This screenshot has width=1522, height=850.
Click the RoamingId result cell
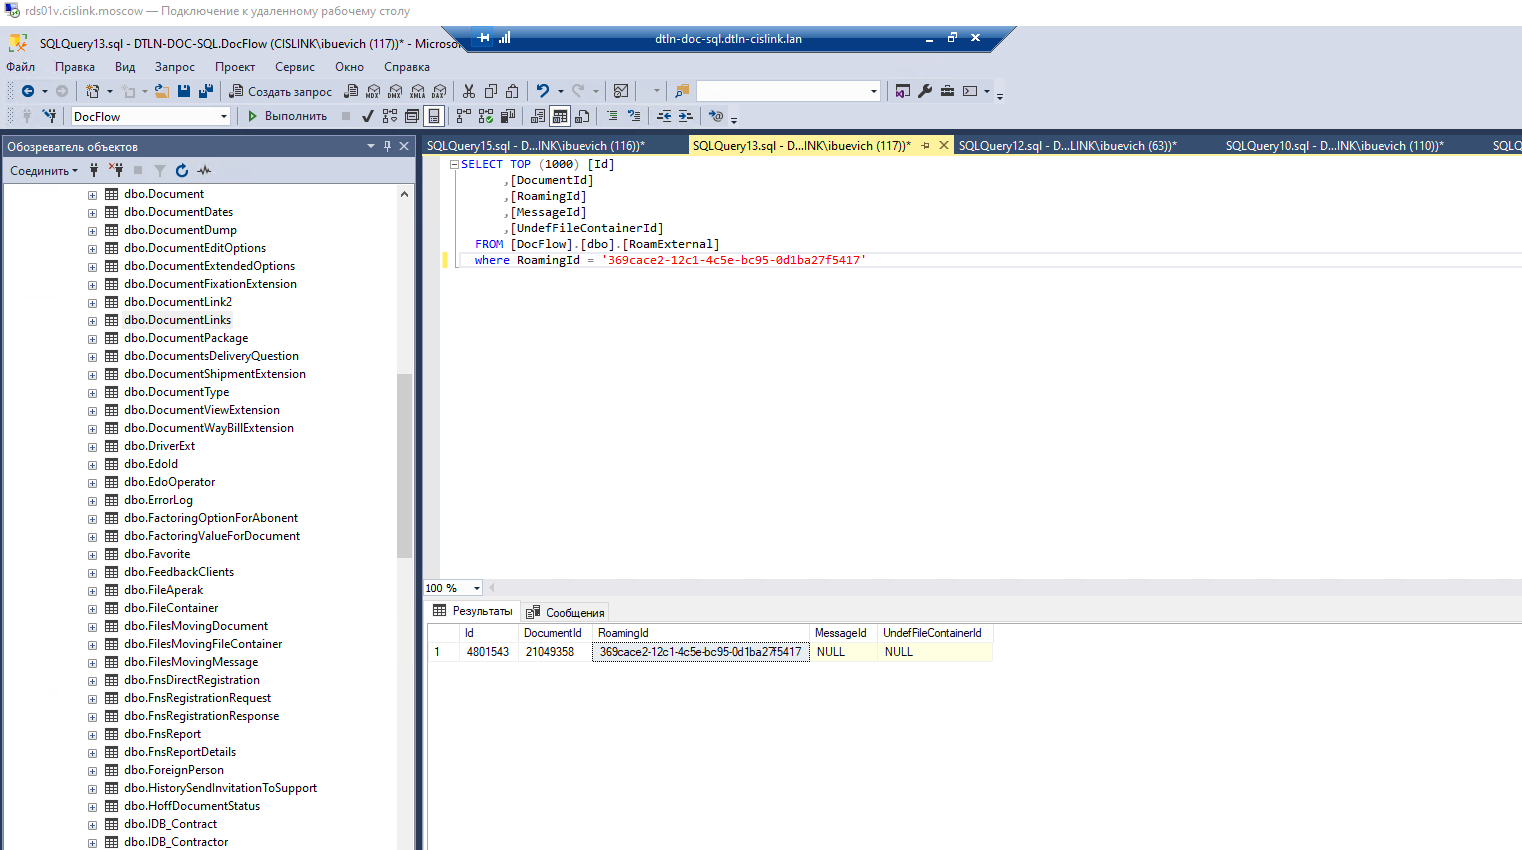click(700, 652)
